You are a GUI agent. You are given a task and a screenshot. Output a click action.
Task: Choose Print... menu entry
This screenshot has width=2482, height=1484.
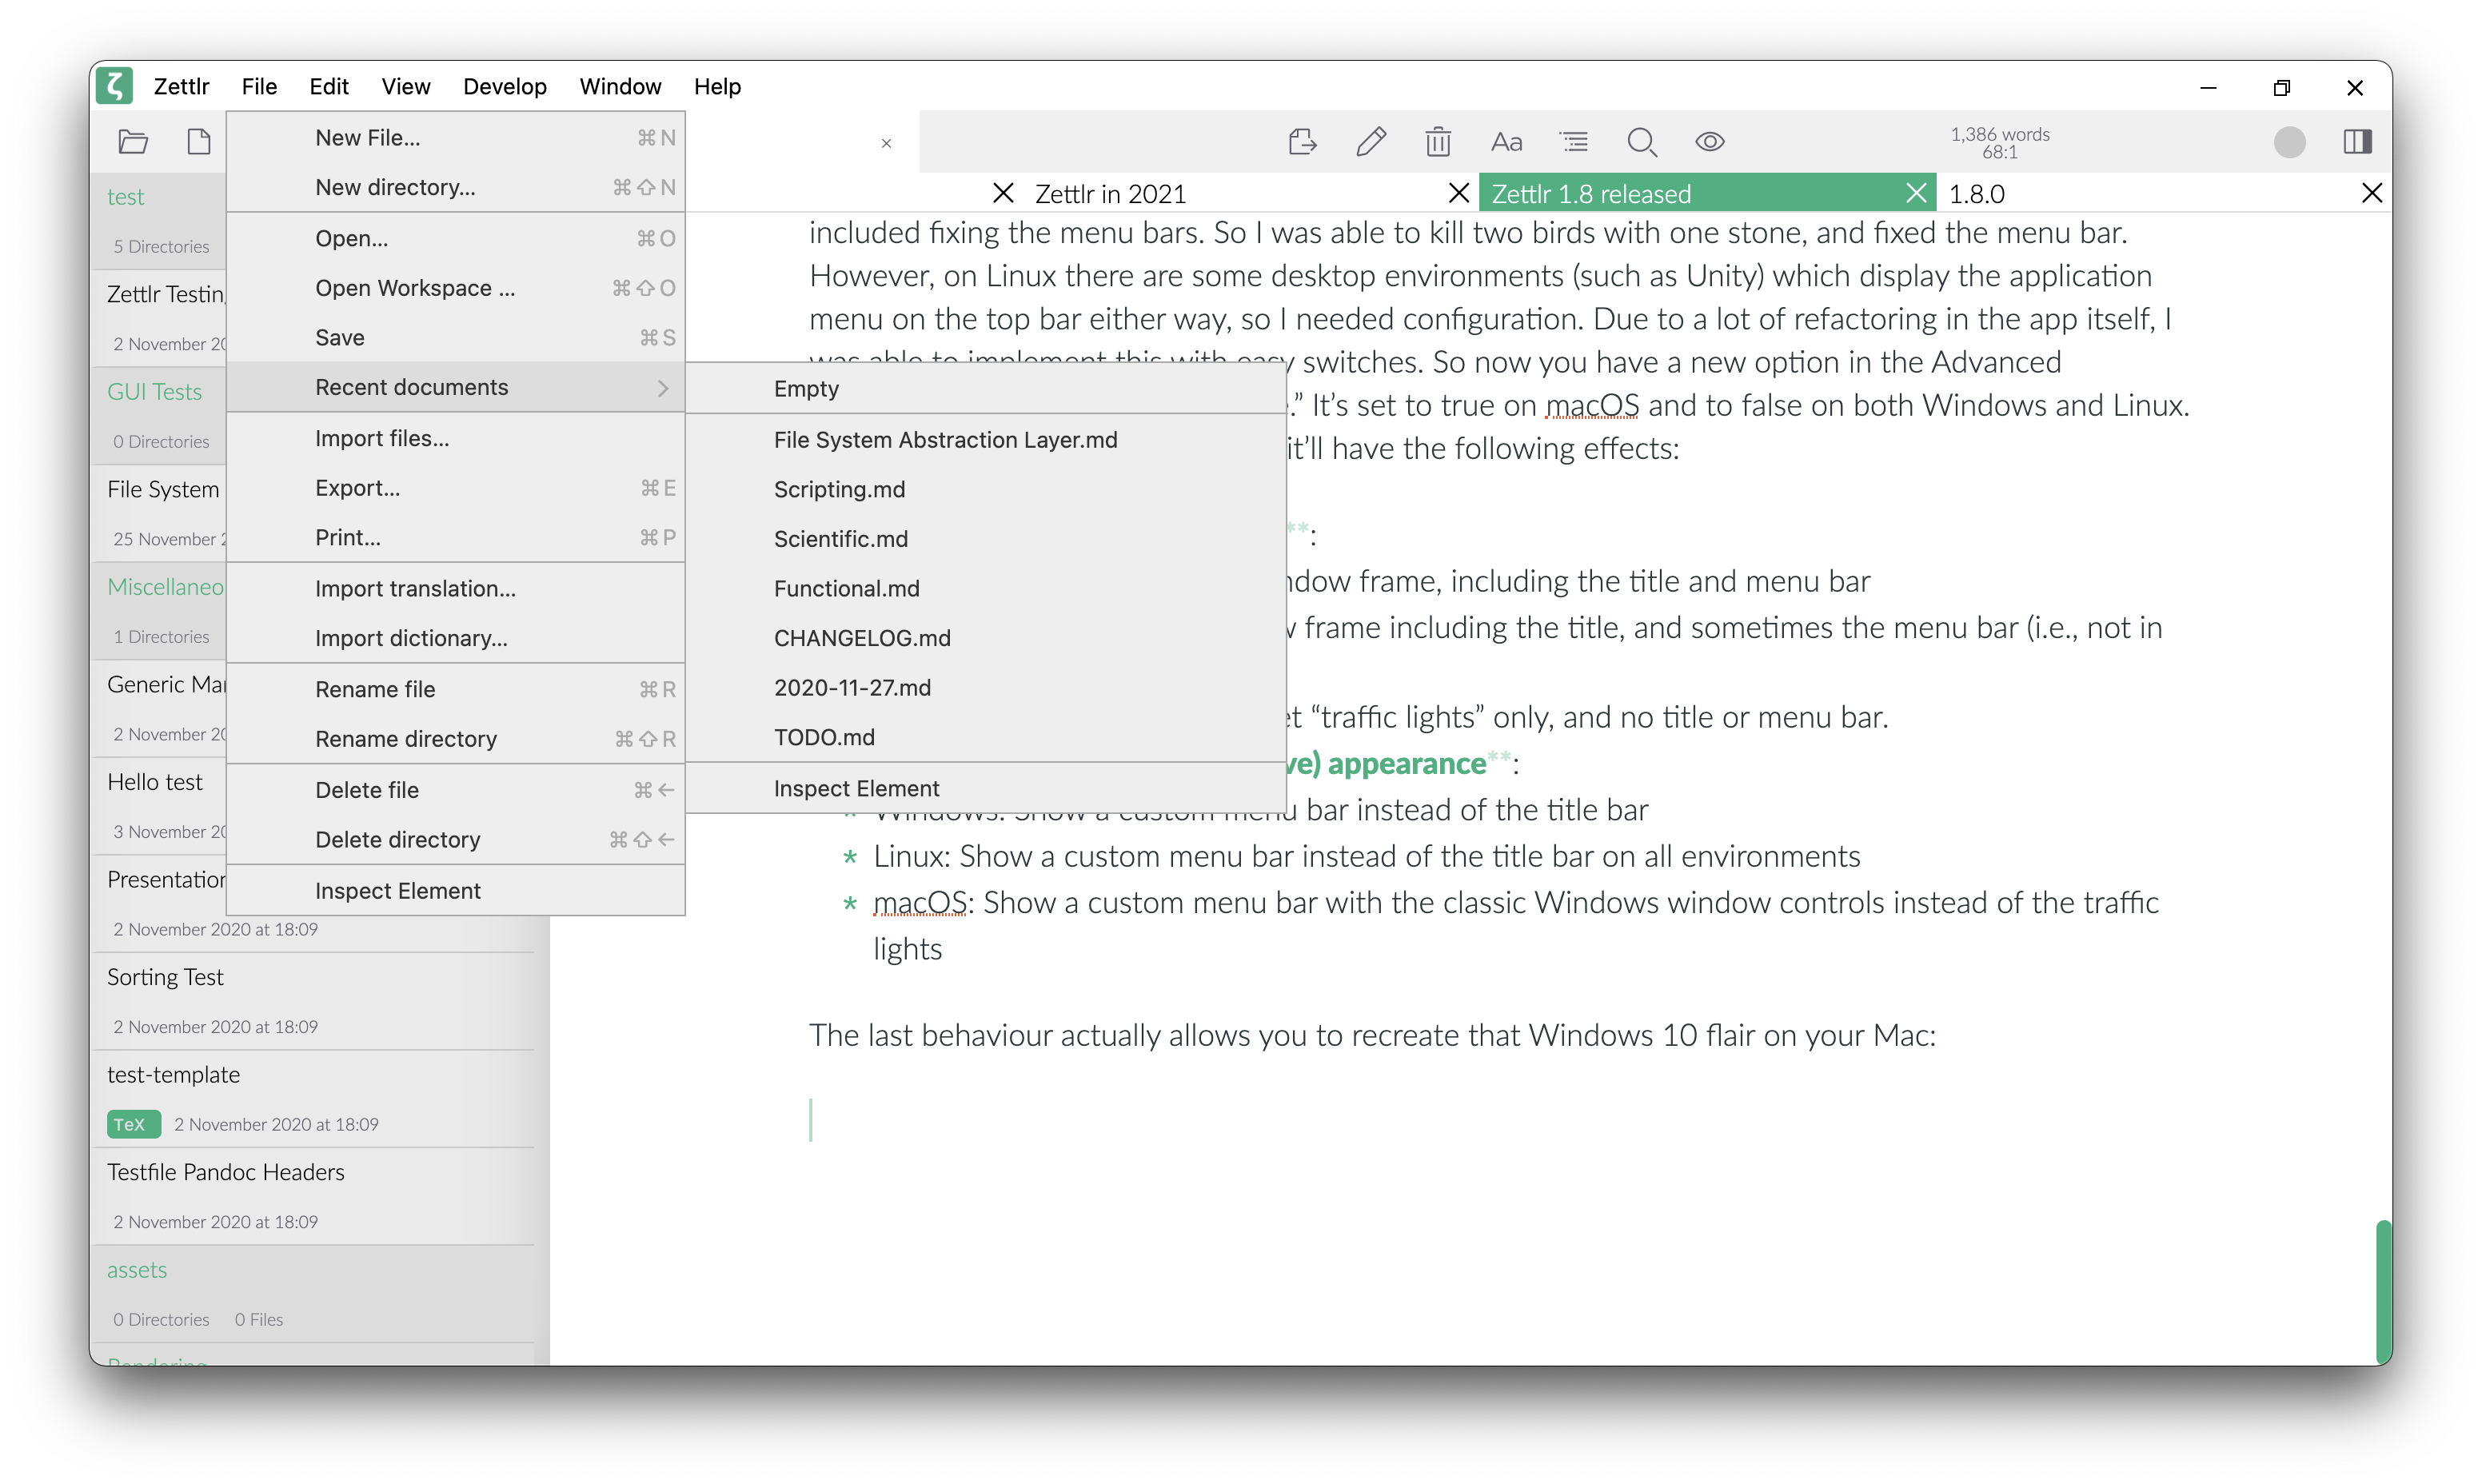click(455, 538)
